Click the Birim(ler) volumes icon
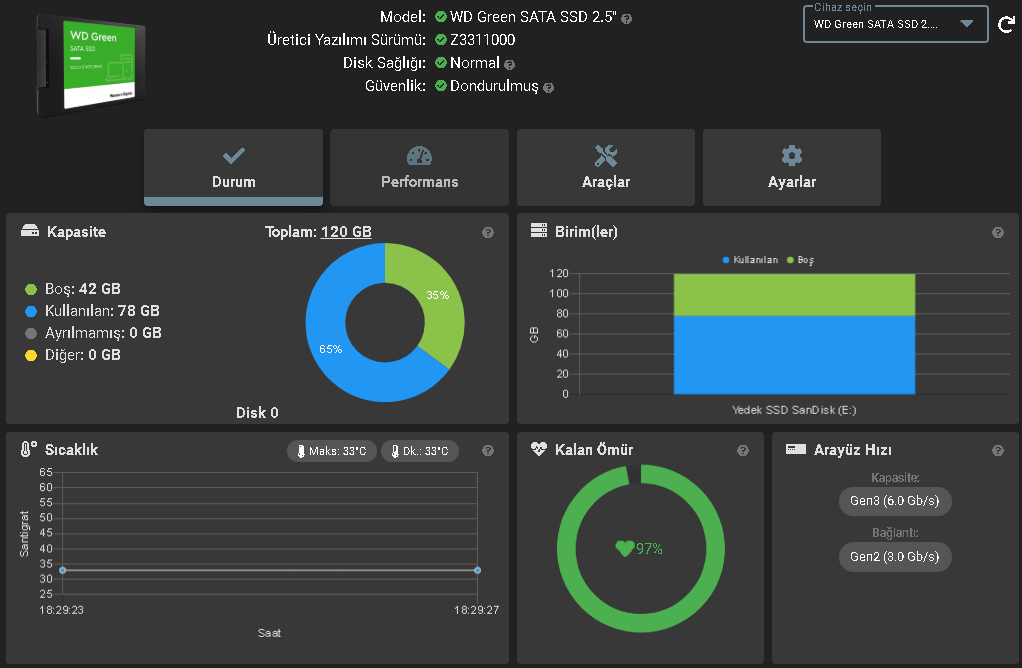The height and width of the screenshot is (668, 1022). click(538, 231)
